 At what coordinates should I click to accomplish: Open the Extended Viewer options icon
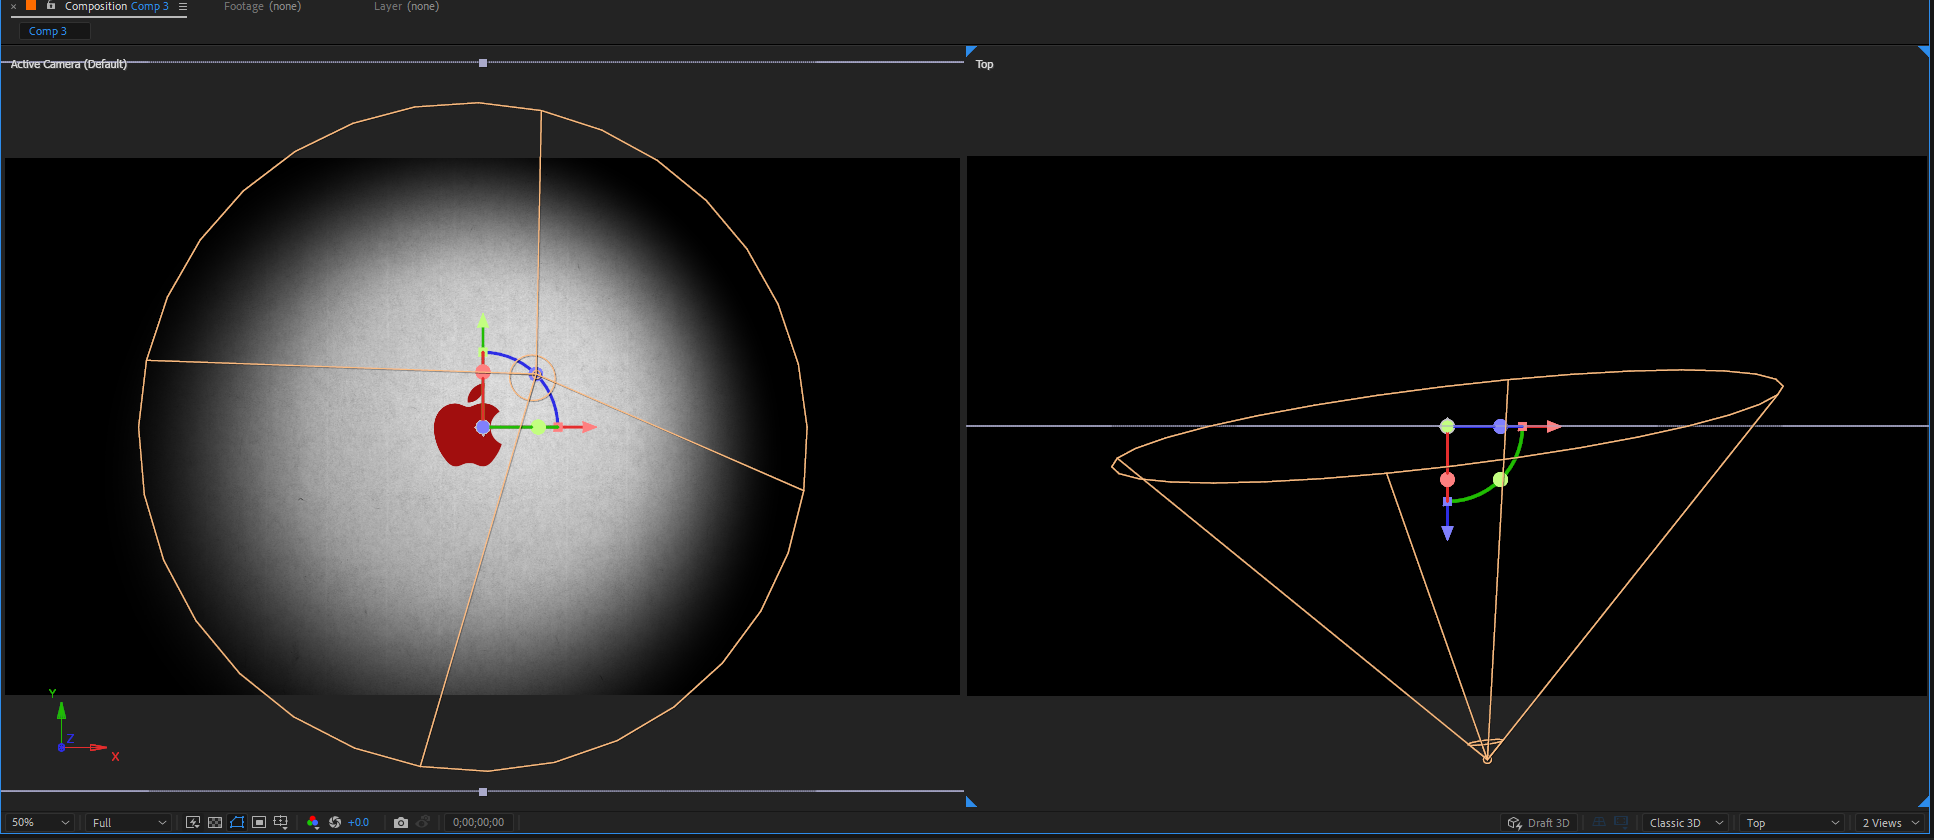click(1621, 822)
